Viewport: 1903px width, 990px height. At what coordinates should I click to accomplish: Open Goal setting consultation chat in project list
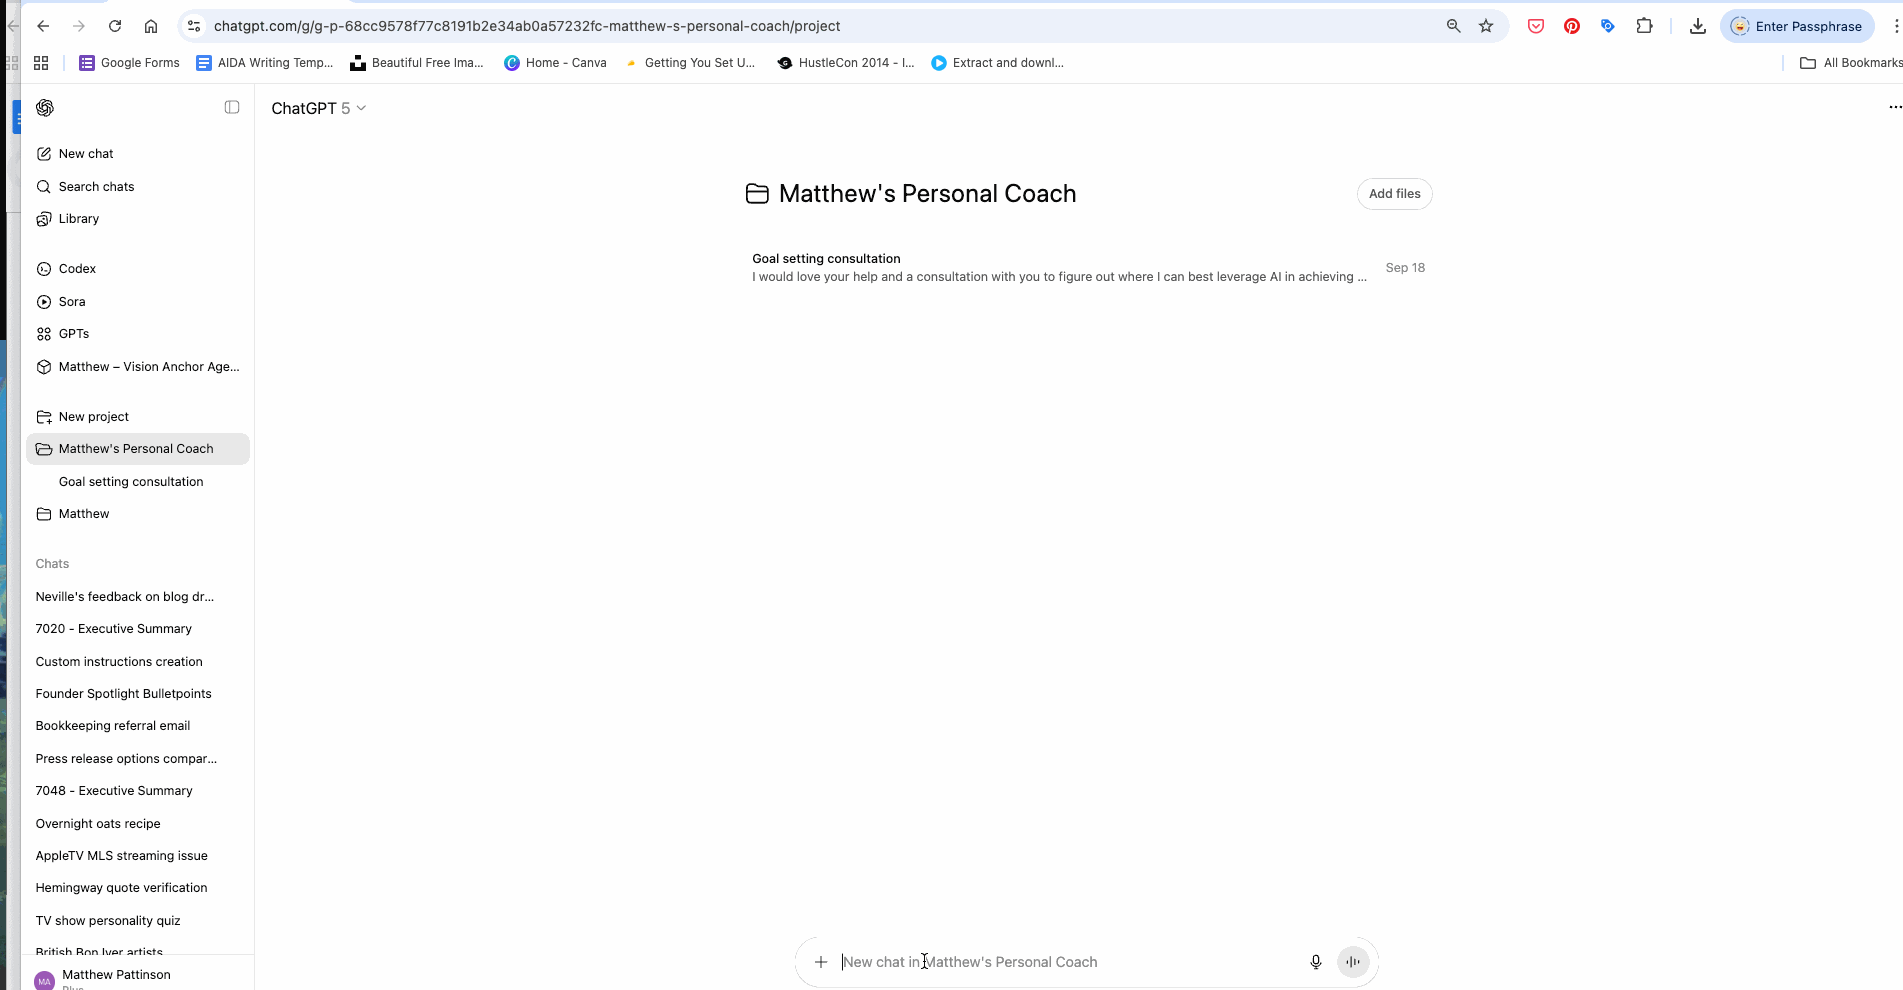[x=1088, y=268]
